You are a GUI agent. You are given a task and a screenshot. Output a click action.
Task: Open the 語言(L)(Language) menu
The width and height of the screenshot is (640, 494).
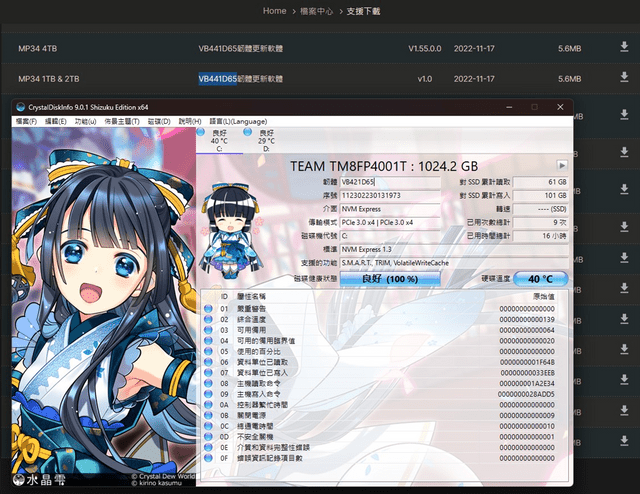pyautogui.click(x=238, y=121)
